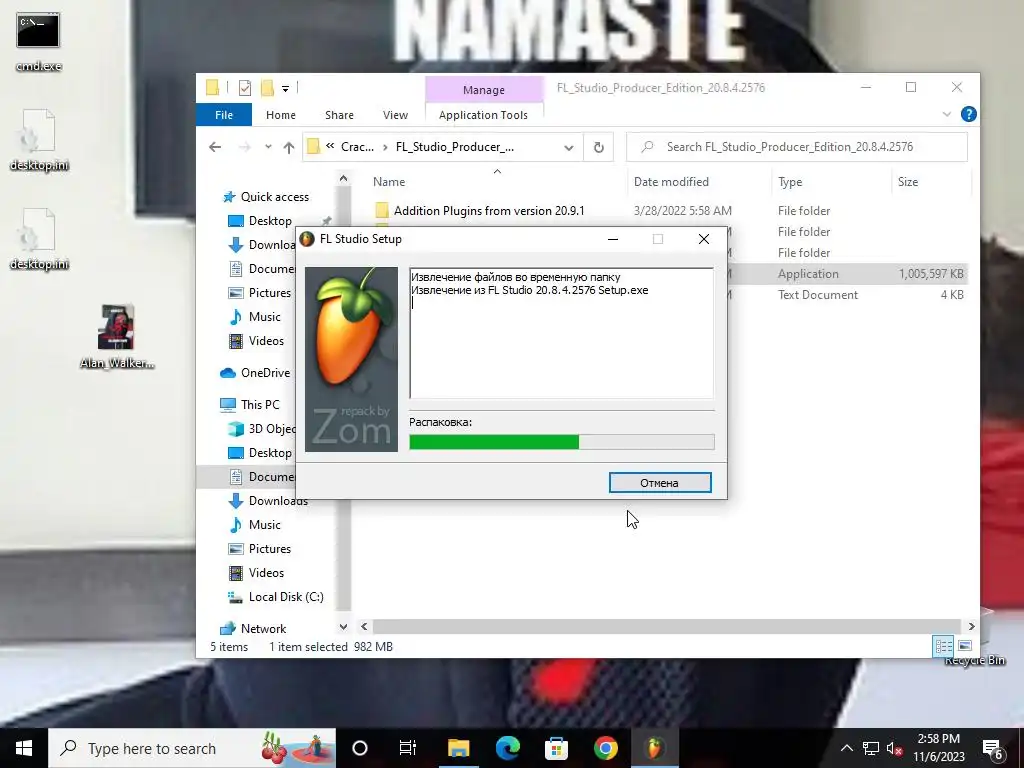Click the muted volume tray icon
The width and height of the screenshot is (1024, 768).
(x=895, y=748)
